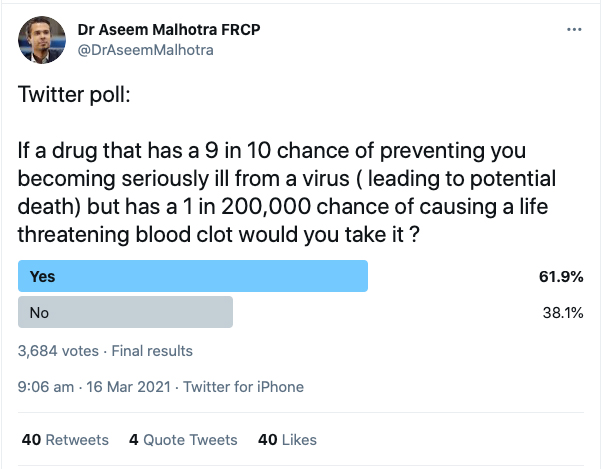
Task: Open the 'Twitter for iPhone' source link
Action: pos(243,386)
